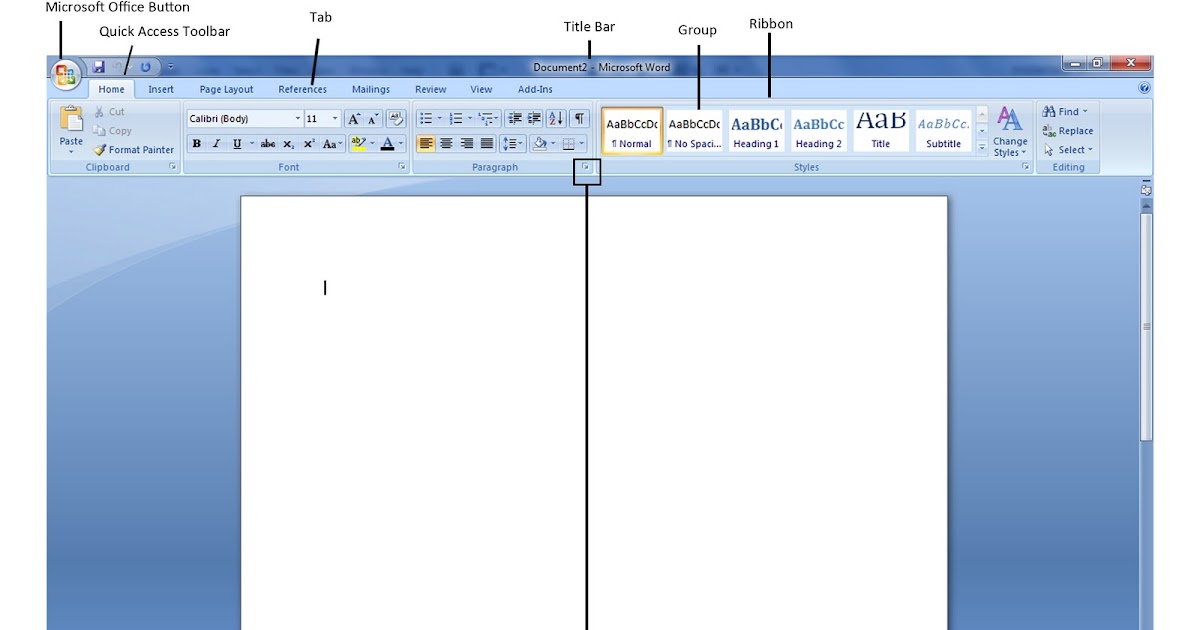Apply the Heading 1 style
The width and height of the screenshot is (1200, 630).
(x=757, y=131)
